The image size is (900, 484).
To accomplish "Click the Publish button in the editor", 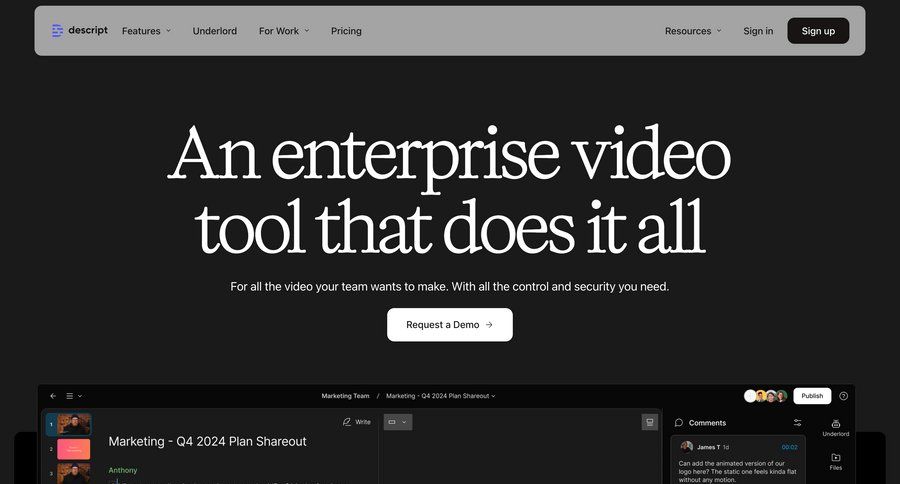I will coord(812,396).
